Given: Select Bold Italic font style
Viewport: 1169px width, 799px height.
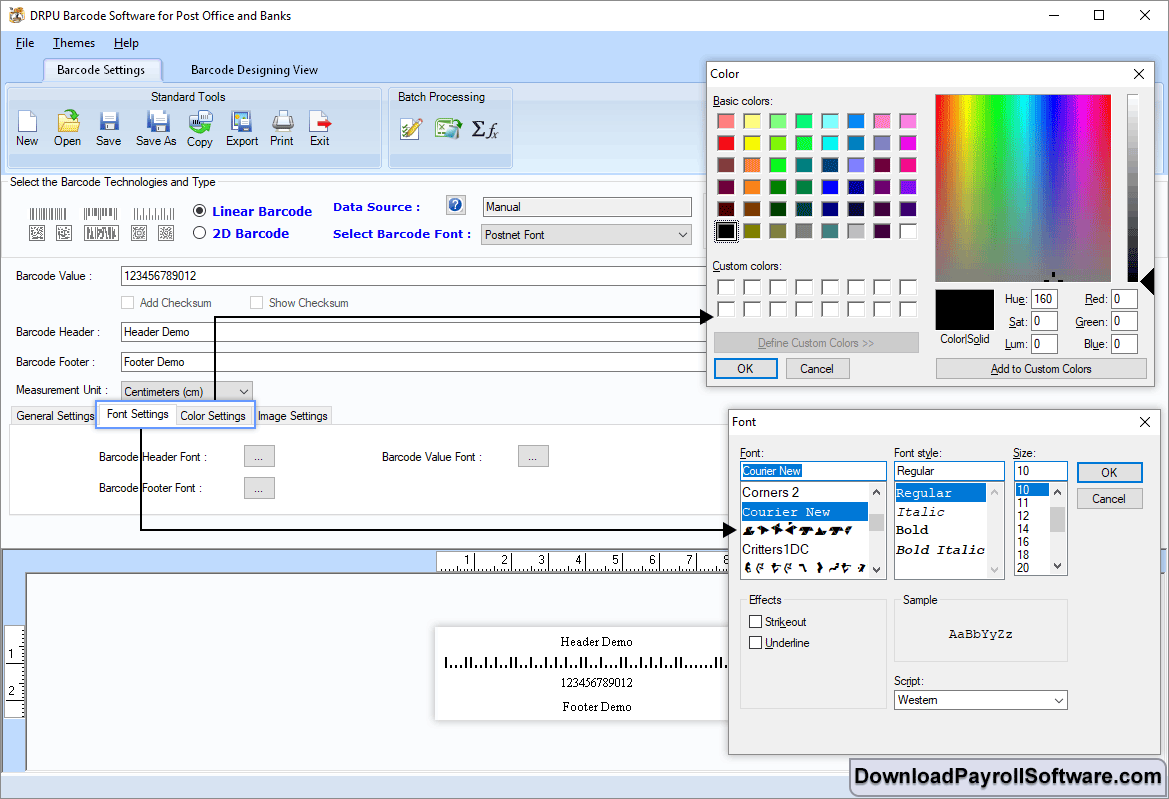Looking at the screenshot, I should (x=940, y=550).
